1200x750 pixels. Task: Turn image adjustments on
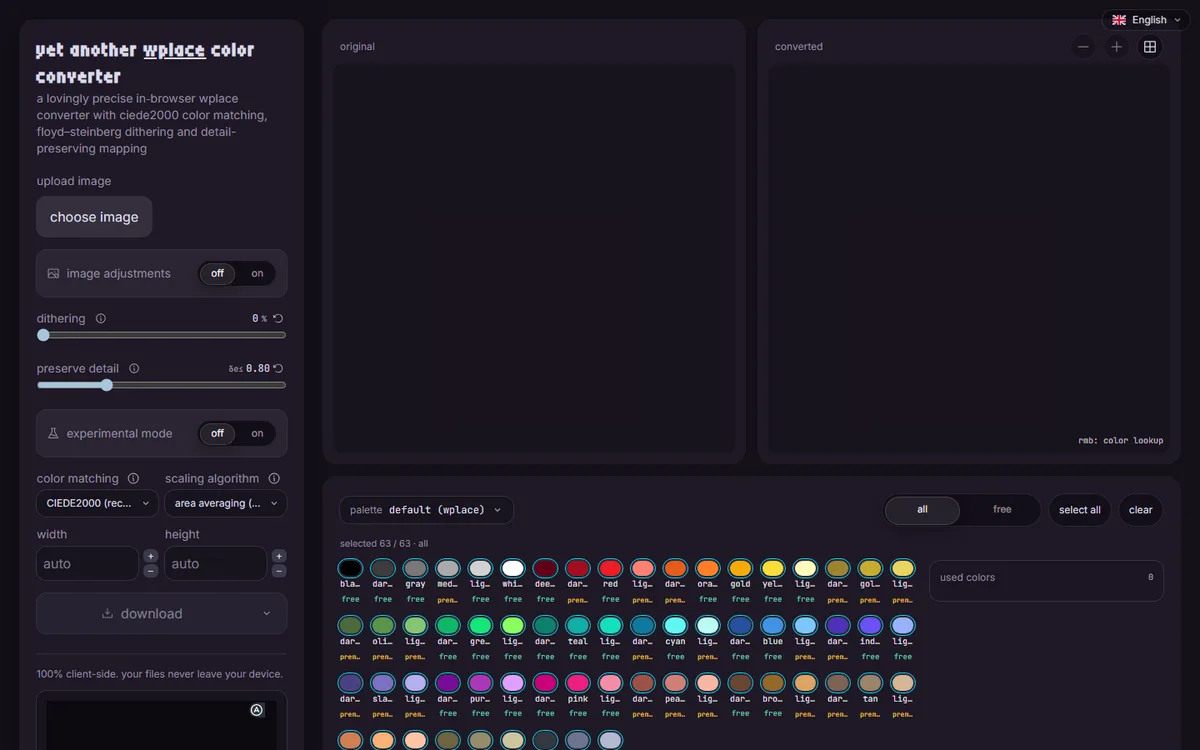click(257, 274)
